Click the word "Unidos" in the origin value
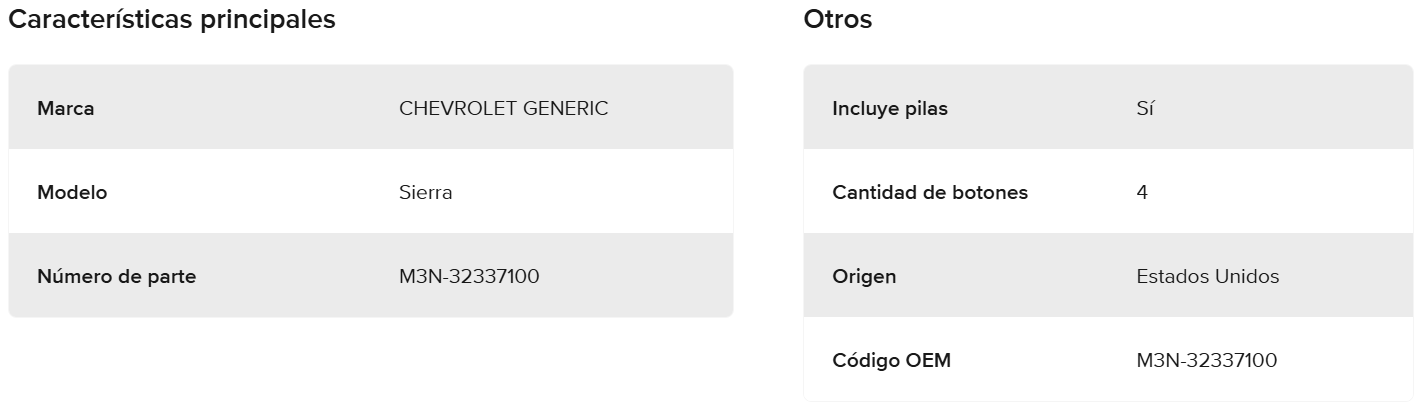This screenshot has width=1424, height=416. pos(1246,277)
